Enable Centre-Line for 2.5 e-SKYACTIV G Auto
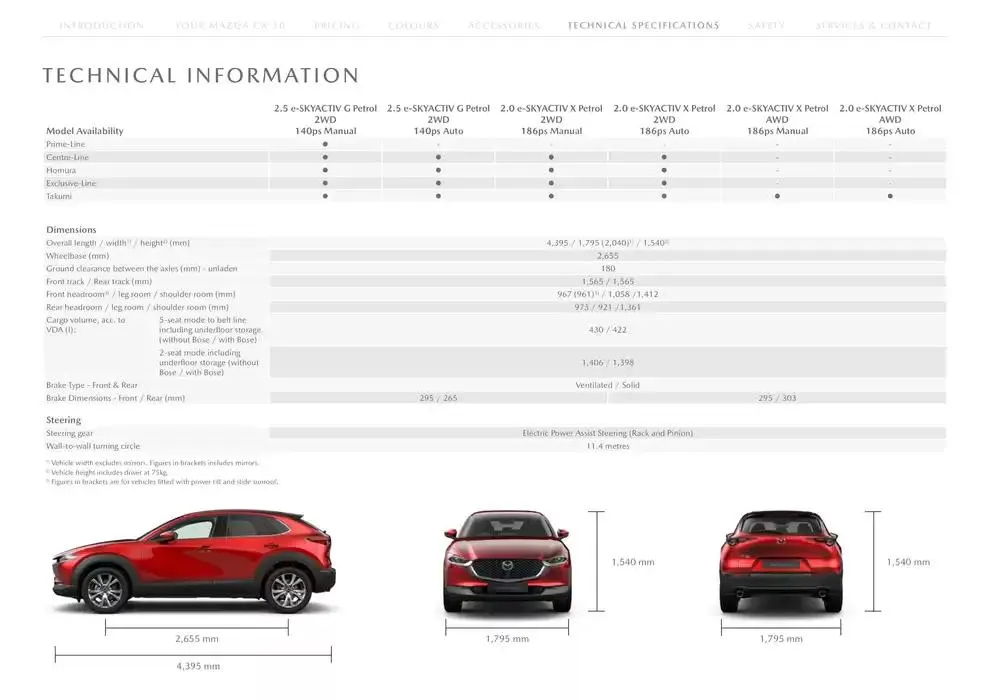Screen dimensions: 990x700 click(439, 156)
